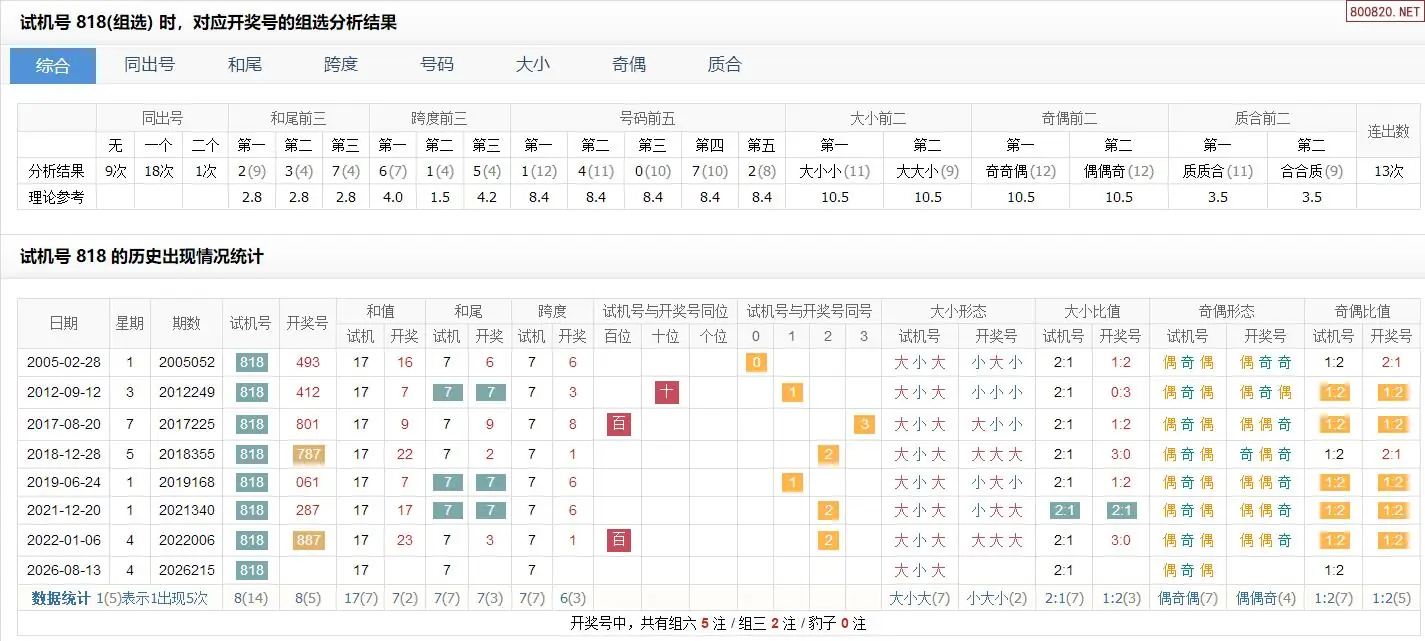1425x641 pixels.
Task: Click highlighted winning number 787
Action: tap(308, 455)
